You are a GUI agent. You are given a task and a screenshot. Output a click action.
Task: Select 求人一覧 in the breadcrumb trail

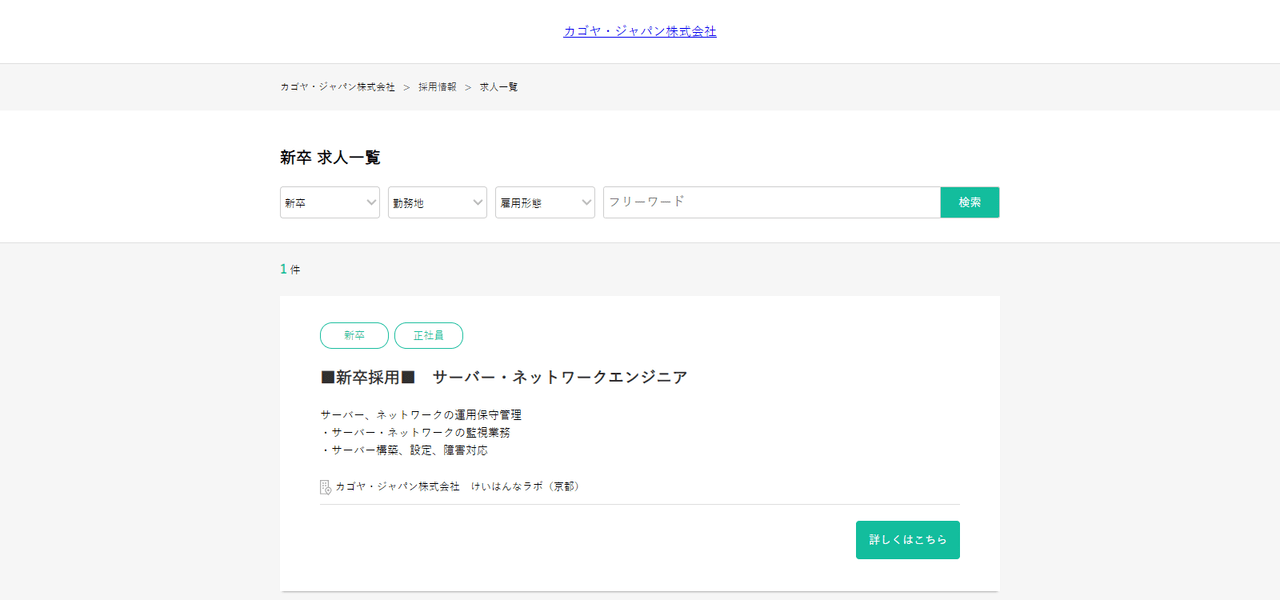[498, 87]
